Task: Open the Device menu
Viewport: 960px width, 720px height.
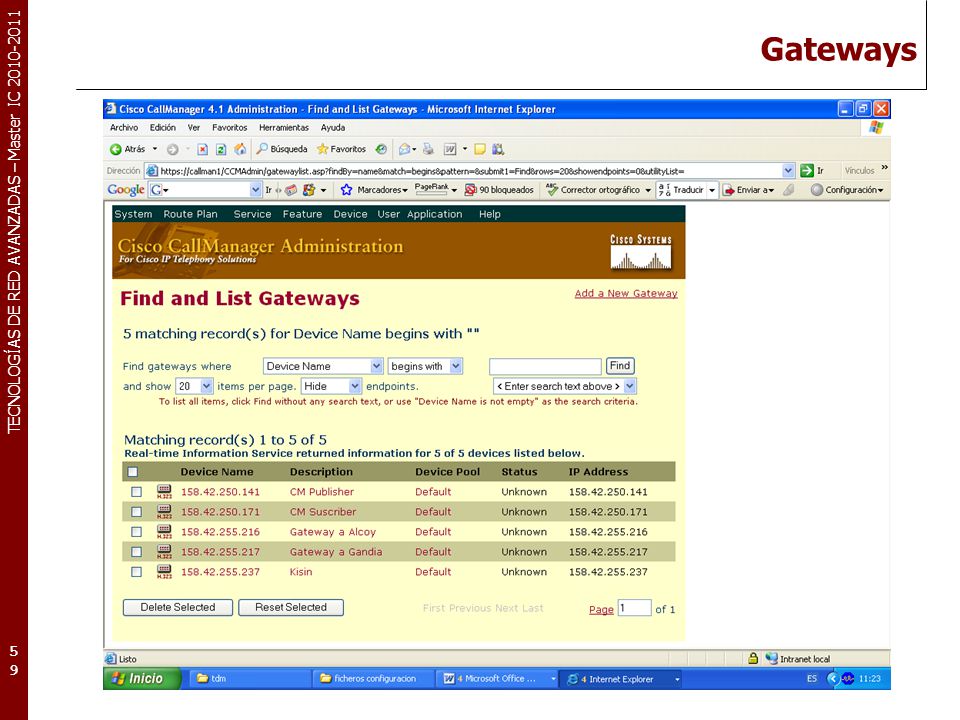Action: coord(350,214)
